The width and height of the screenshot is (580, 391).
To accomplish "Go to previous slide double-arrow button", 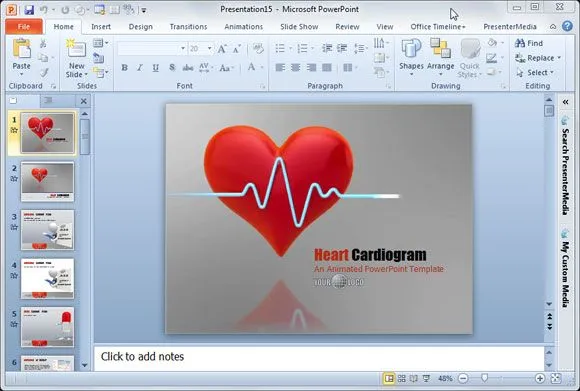I will (550, 317).
